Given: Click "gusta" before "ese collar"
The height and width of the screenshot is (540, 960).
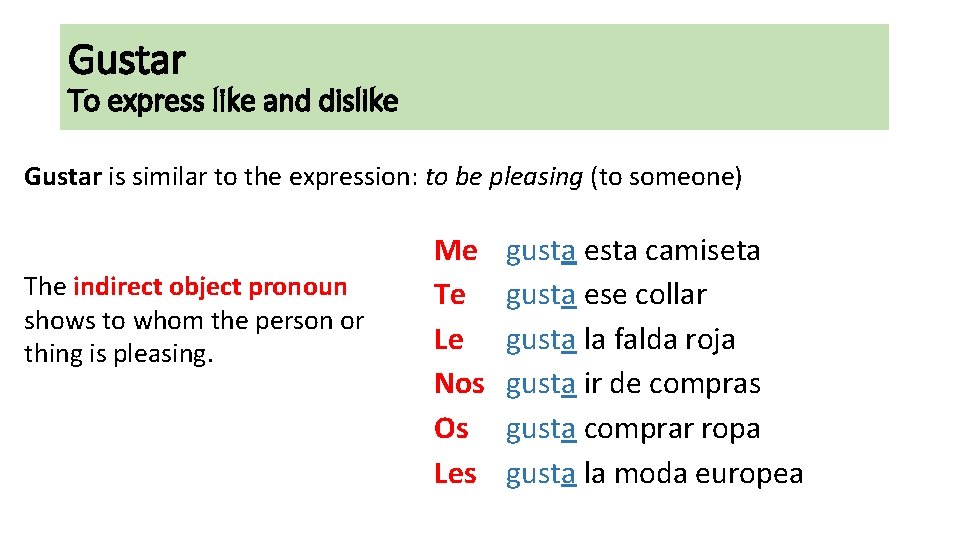Looking at the screenshot, I should click(541, 295).
